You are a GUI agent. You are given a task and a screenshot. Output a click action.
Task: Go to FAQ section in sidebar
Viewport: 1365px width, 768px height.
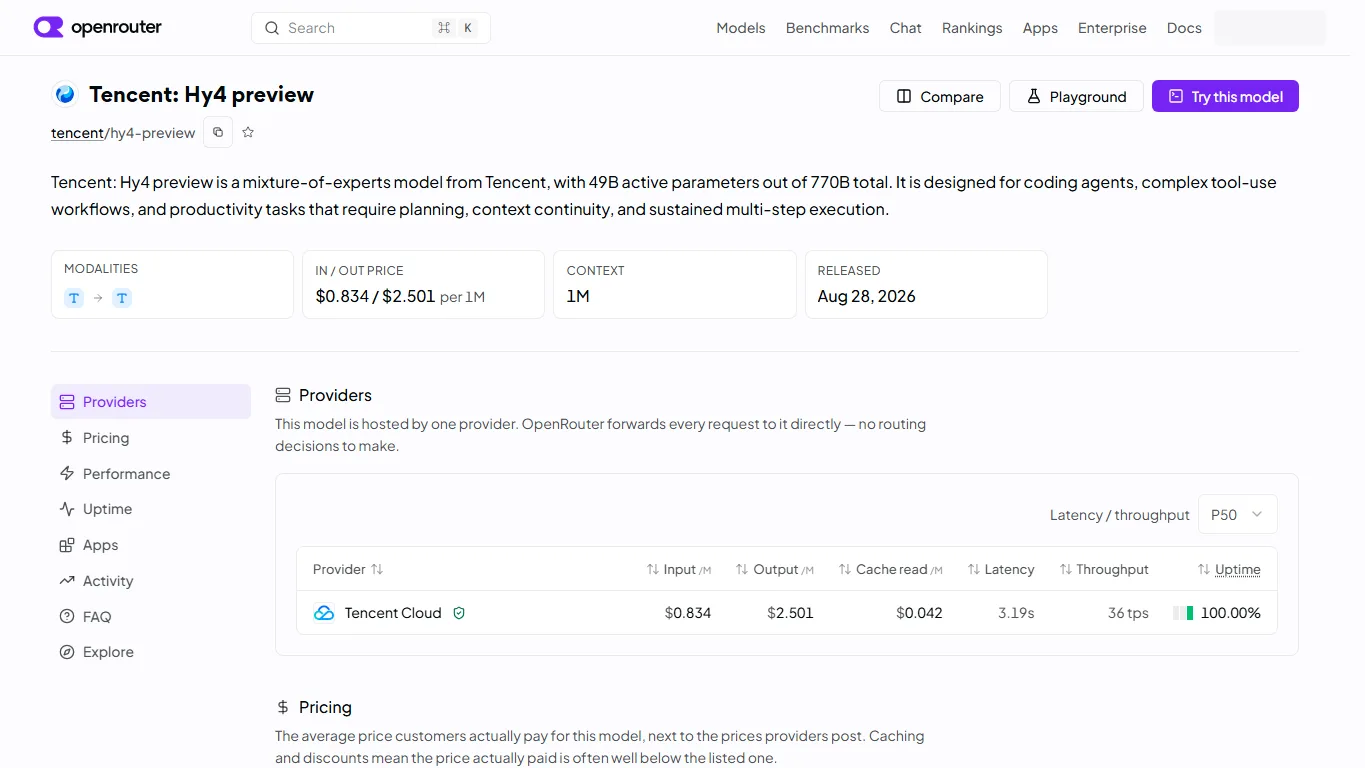click(x=151, y=617)
